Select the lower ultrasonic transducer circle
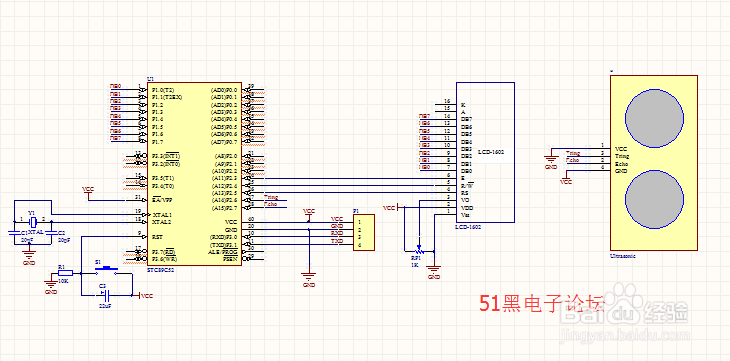The image size is (730, 361). click(654, 199)
